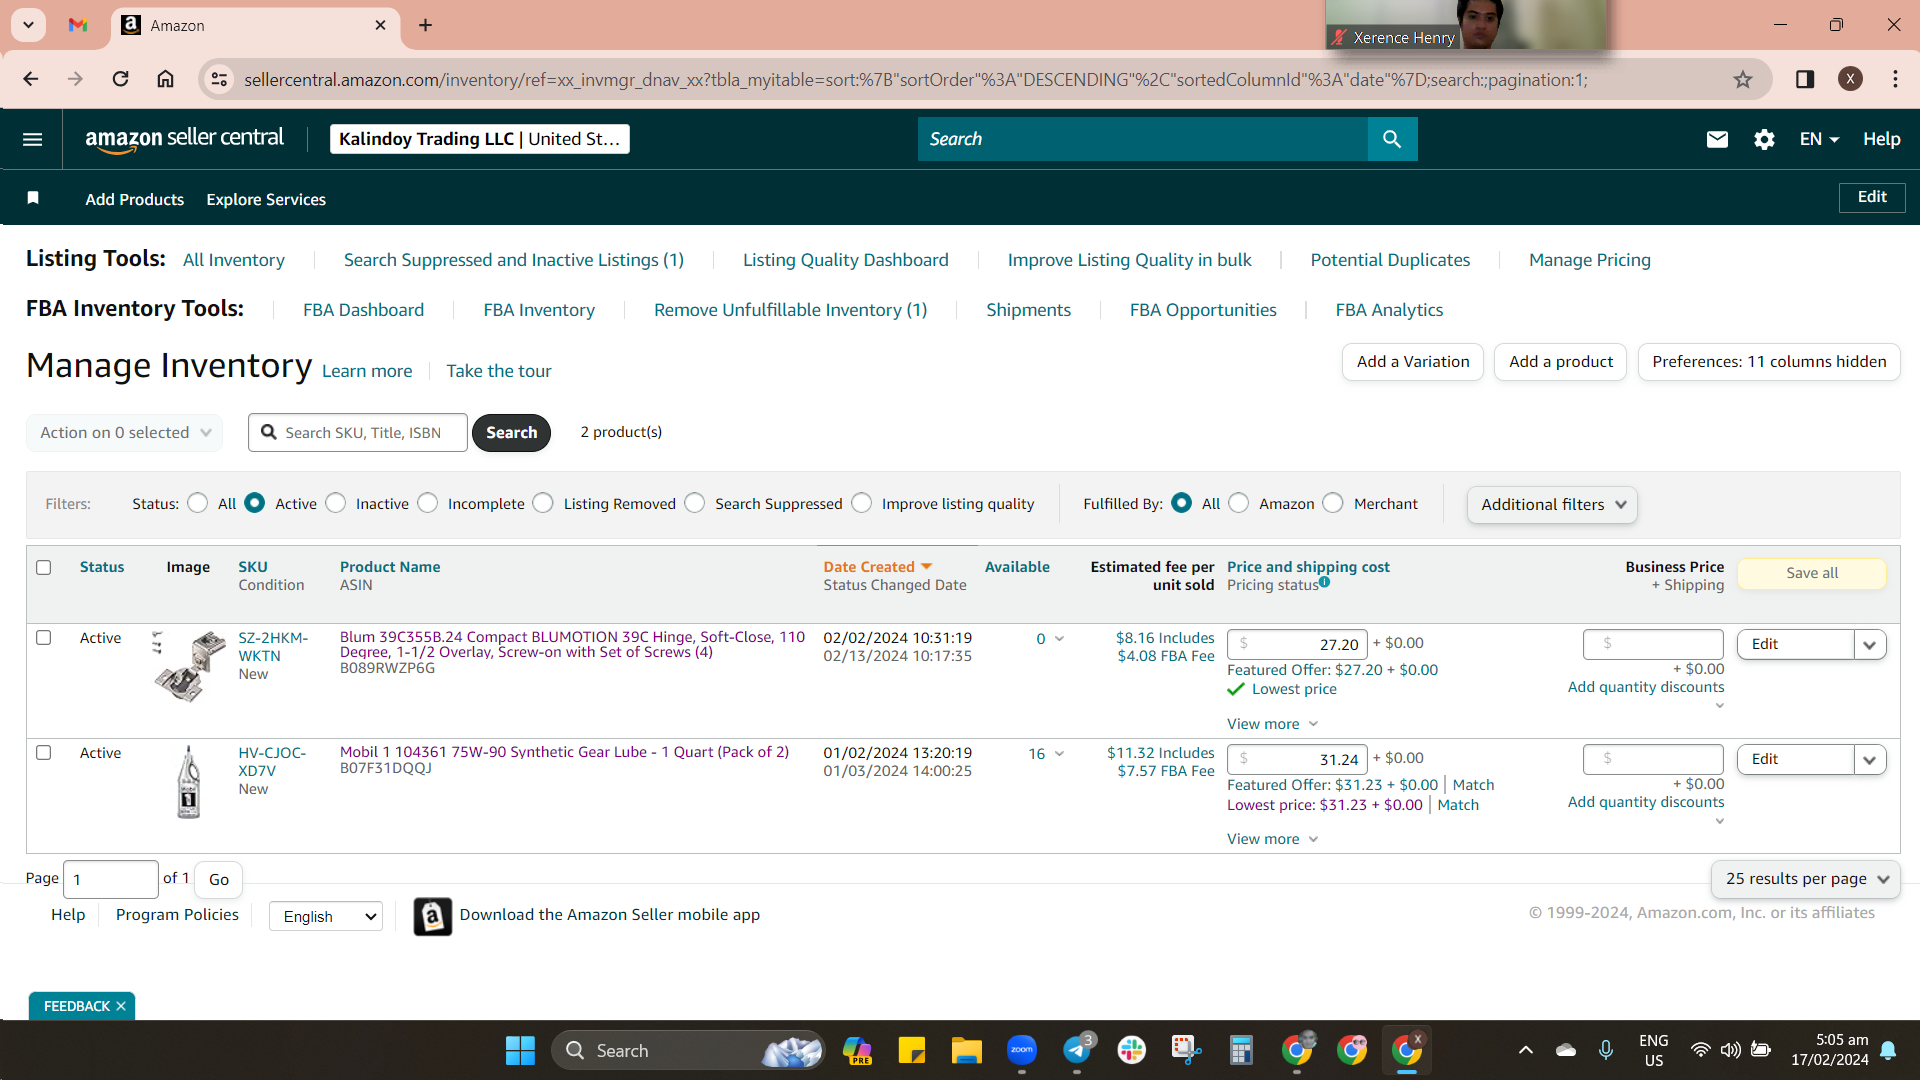Screen dimensions: 1920x1080
Task: Select the Inactive status filter
Action: (x=336, y=503)
